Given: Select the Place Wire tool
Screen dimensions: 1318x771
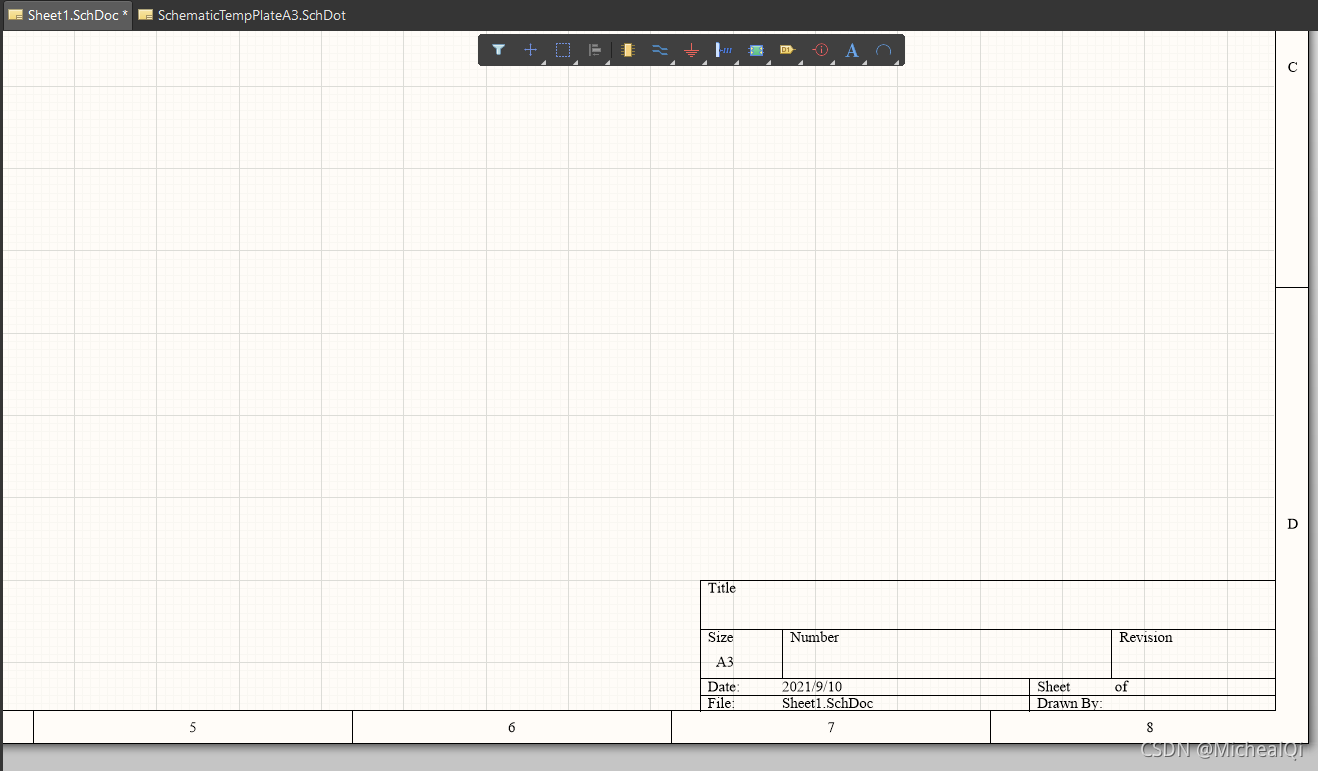Looking at the screenshot, I should 659,50.
